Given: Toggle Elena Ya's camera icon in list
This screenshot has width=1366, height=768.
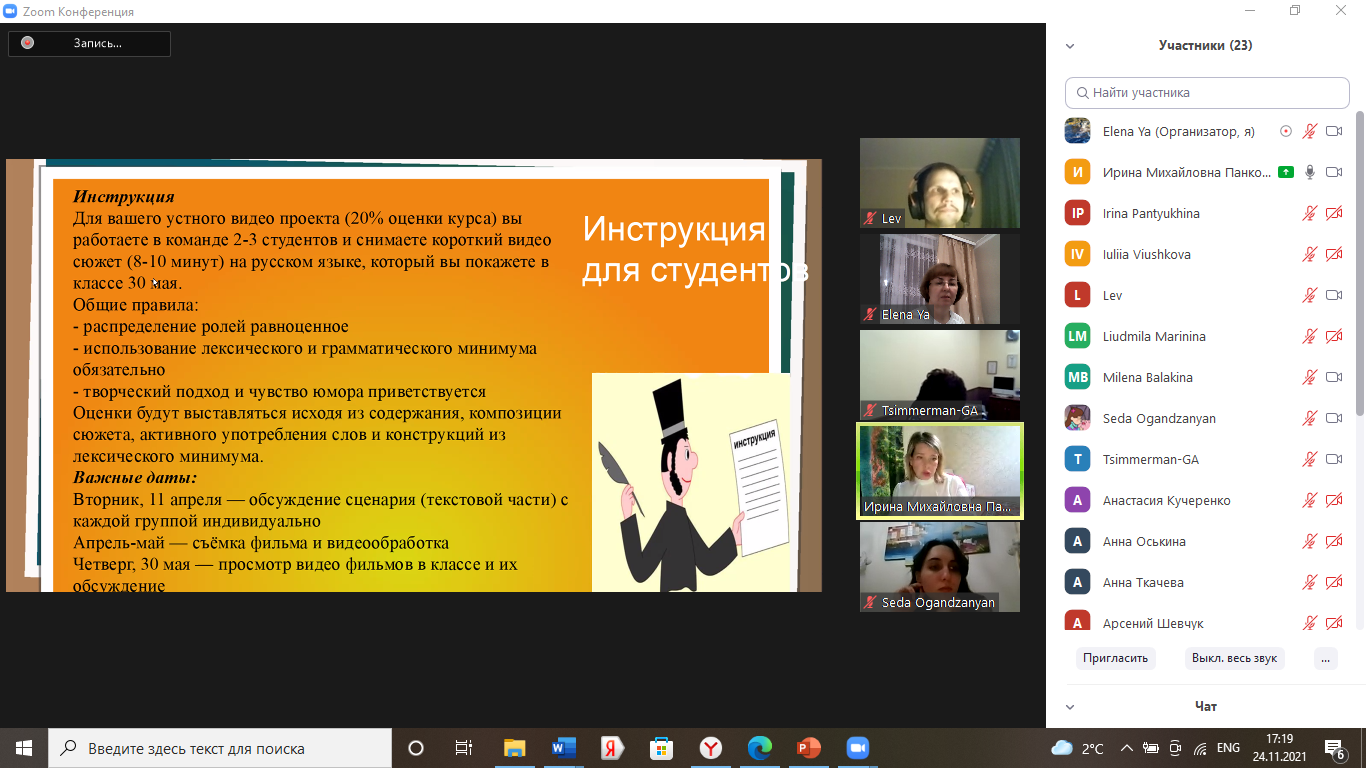Looking at the screenshot, I should [1333, 131].
